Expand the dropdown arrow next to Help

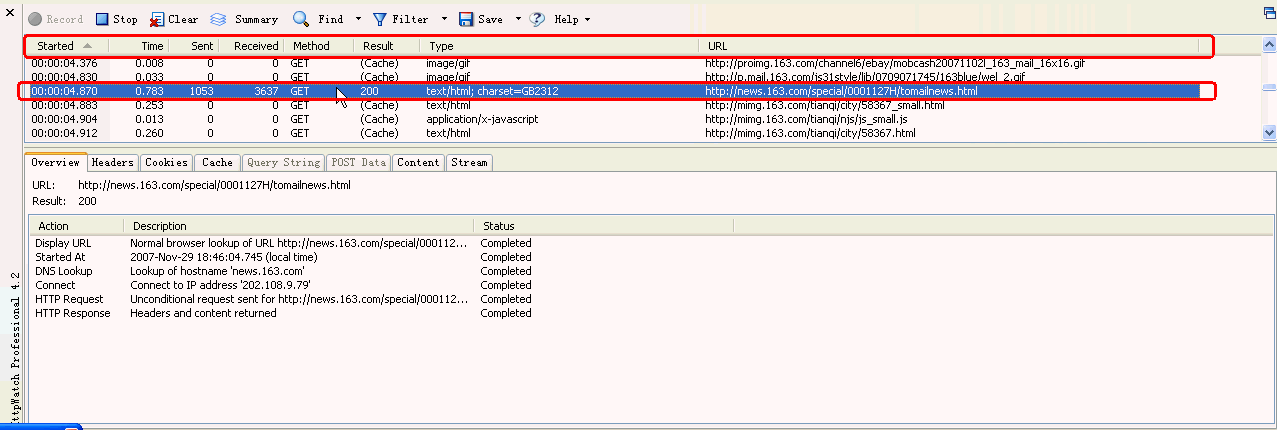587,19
